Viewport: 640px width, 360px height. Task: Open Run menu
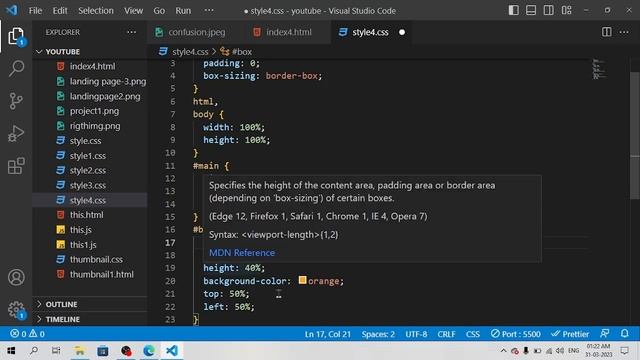(x=183, y=11)
